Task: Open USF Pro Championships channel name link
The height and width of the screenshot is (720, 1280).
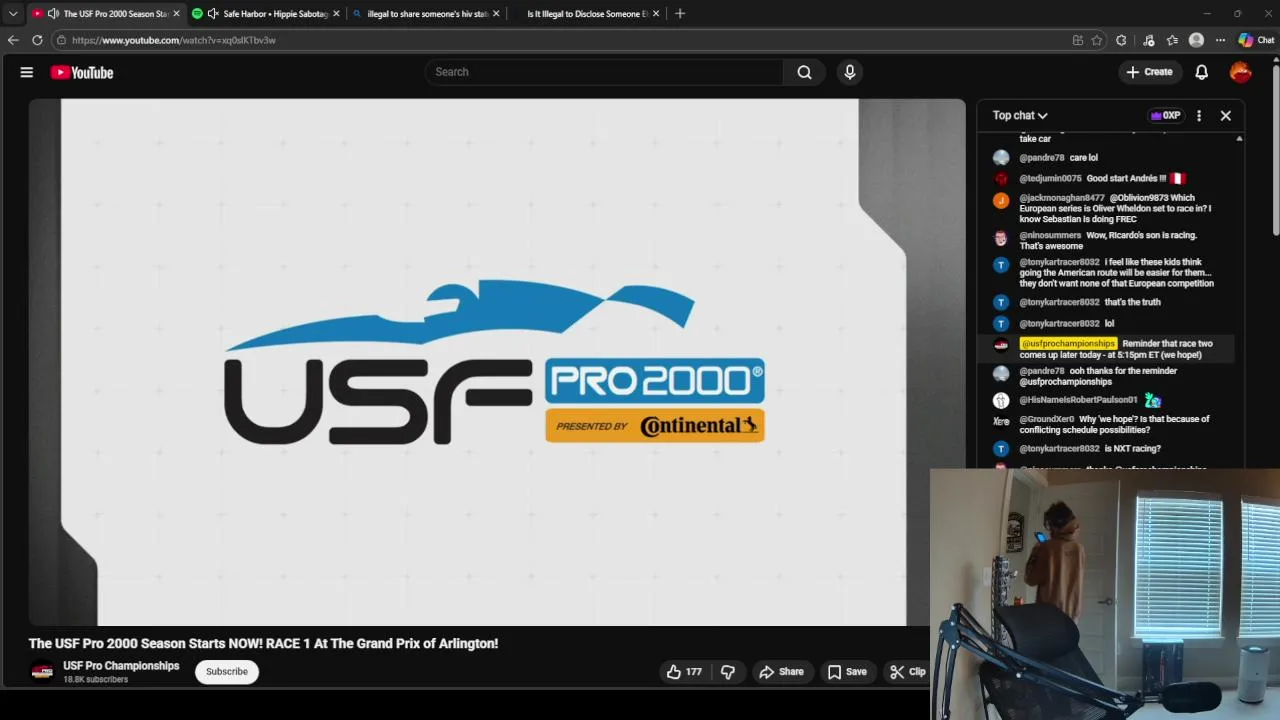Action: point(121,666)
